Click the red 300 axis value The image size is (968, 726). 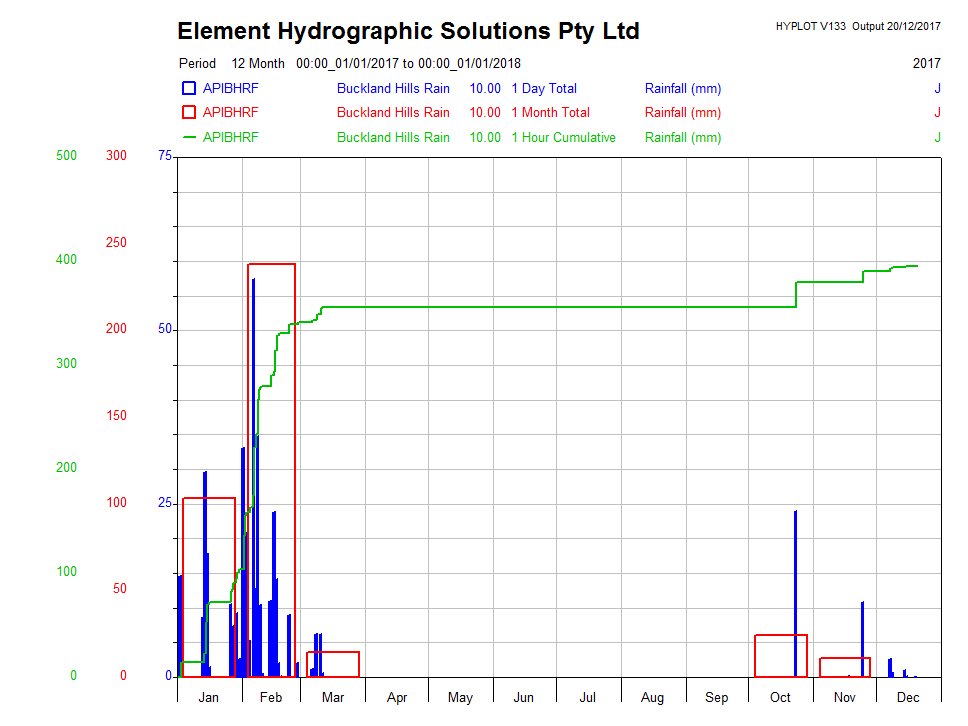[116, 156]
